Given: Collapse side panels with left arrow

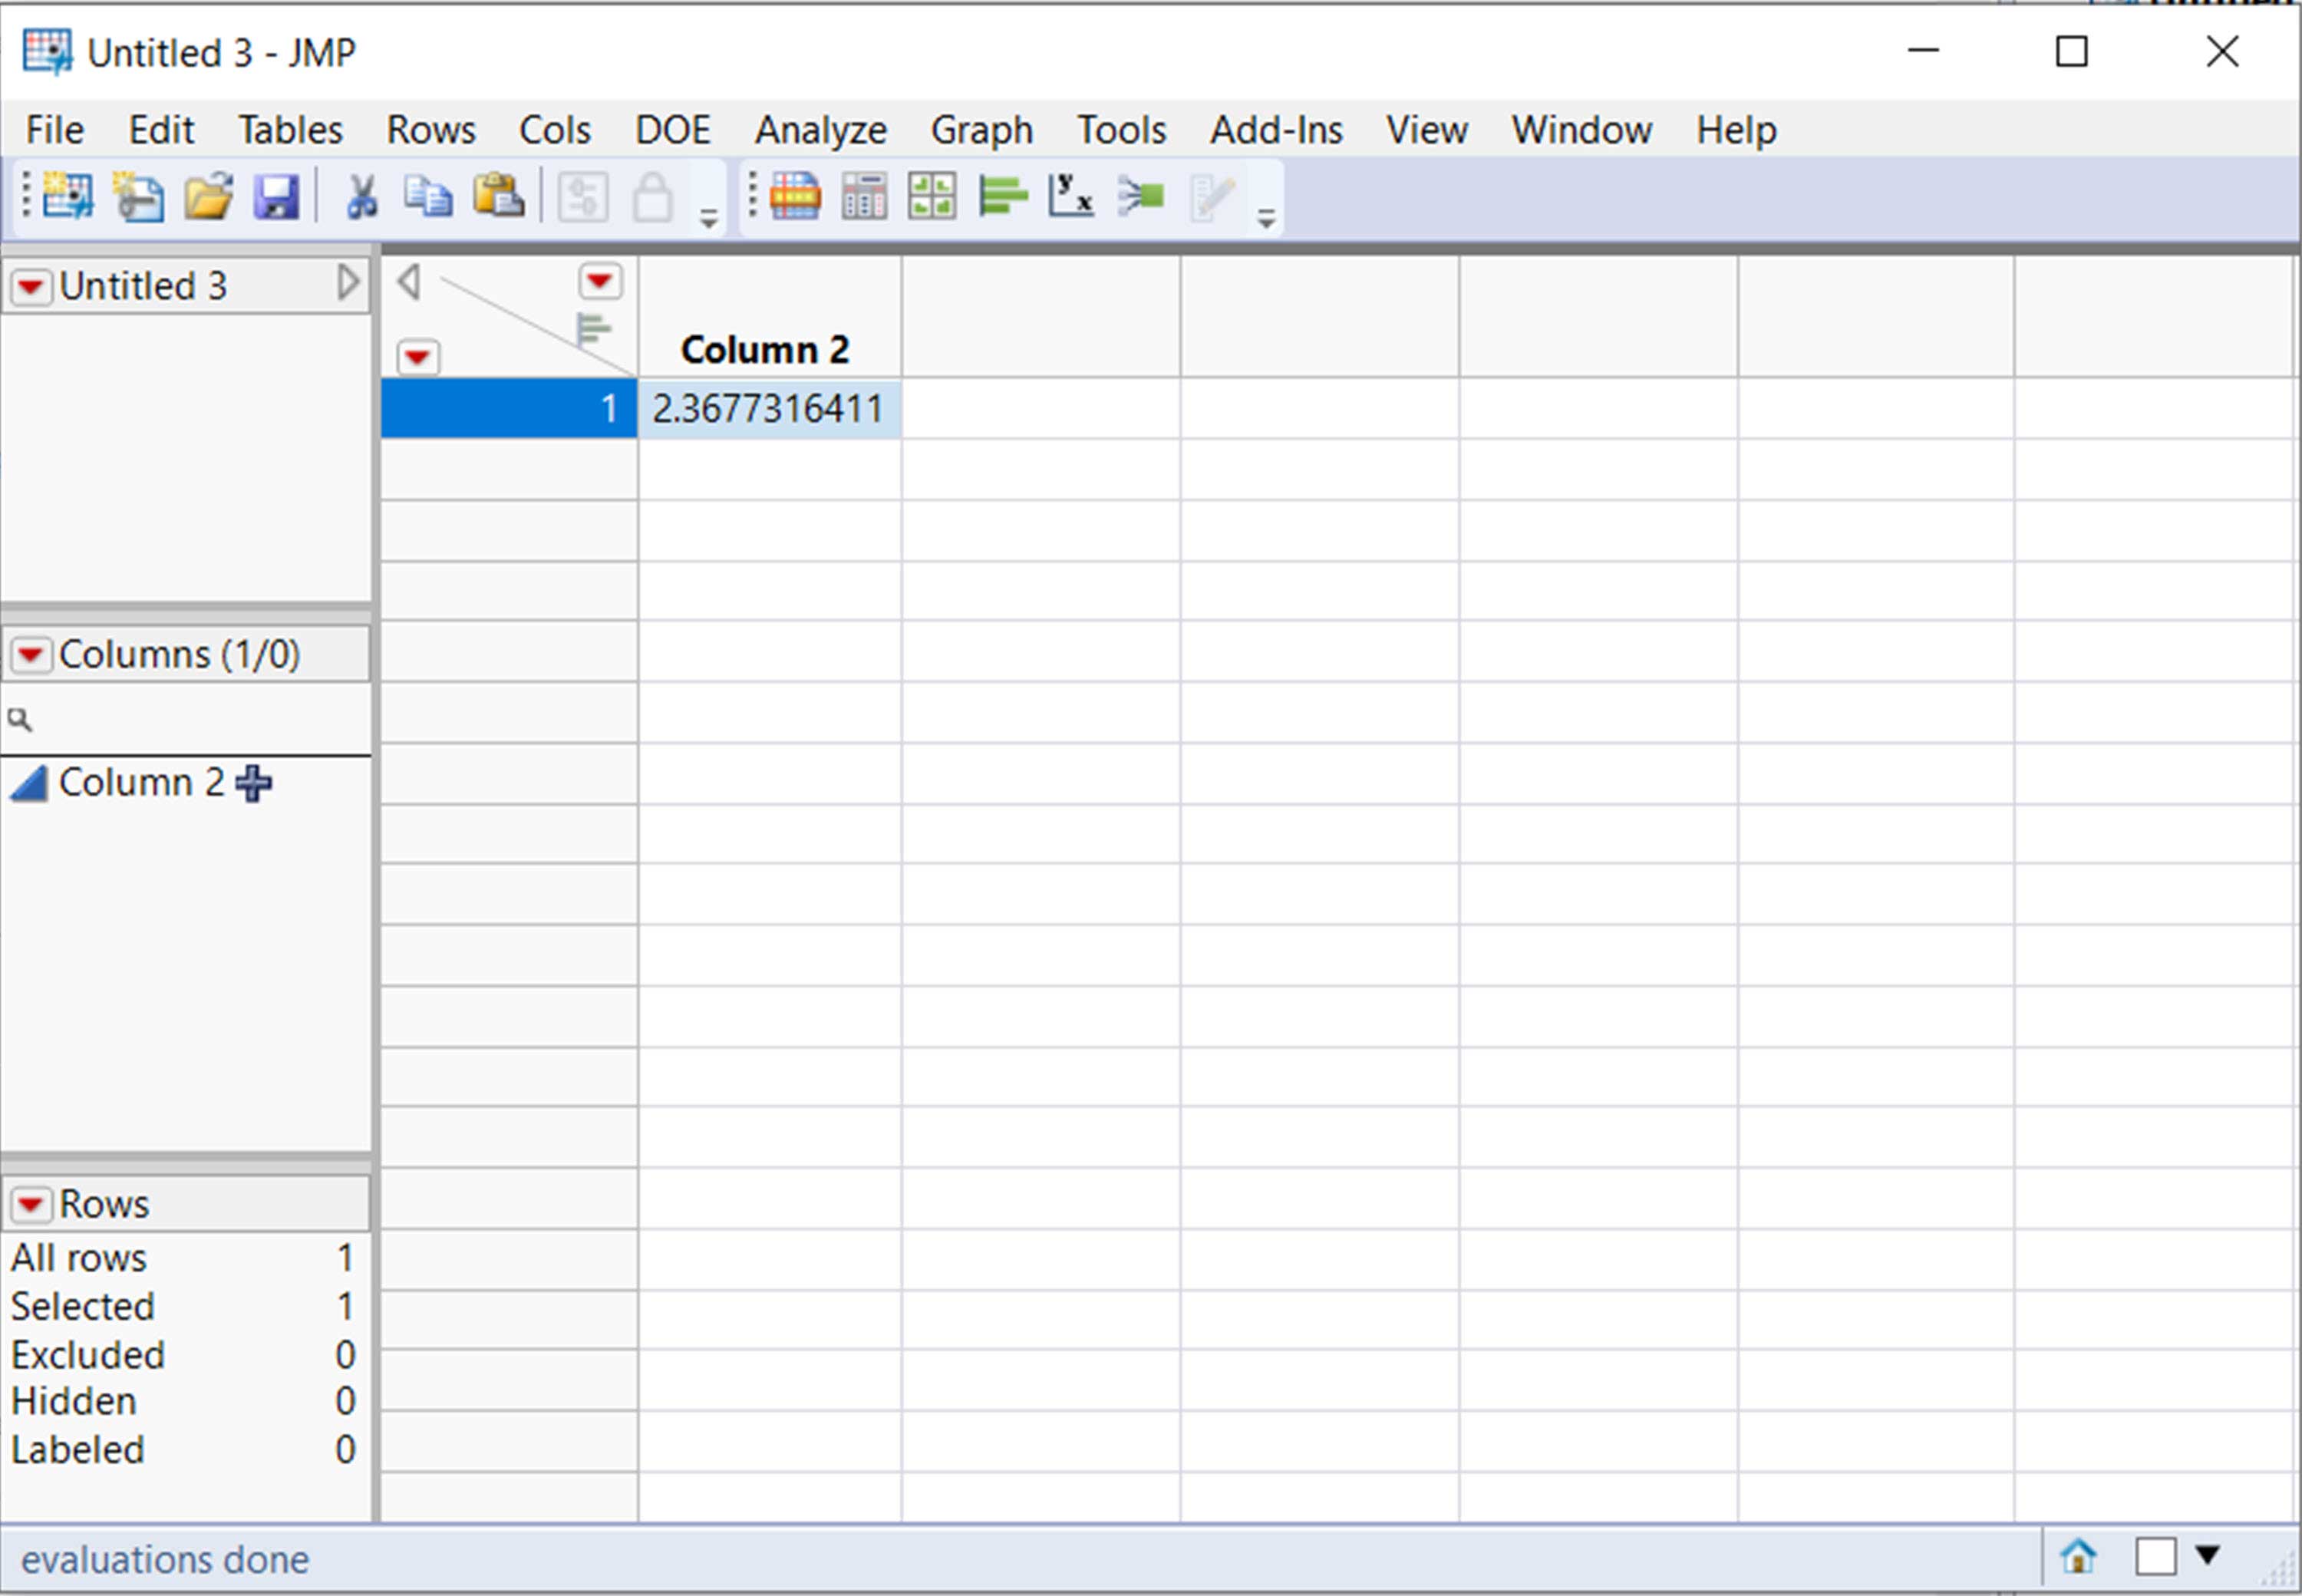Looking at the screenshot, I should (408, 281).
